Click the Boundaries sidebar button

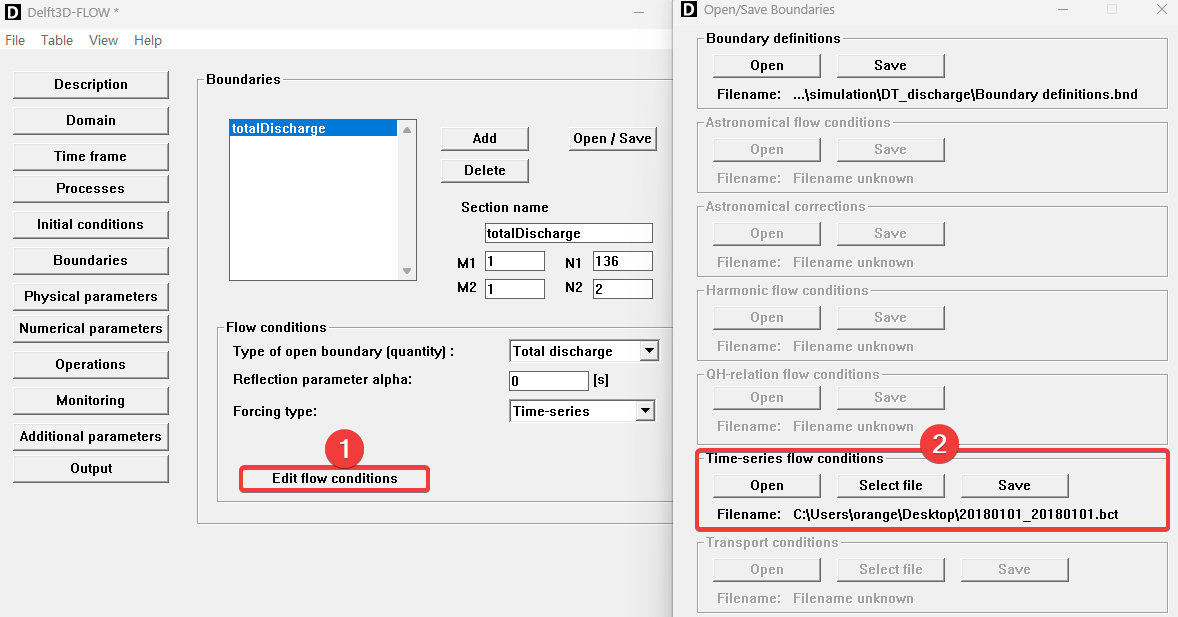pyautogui.click(x=91, y=261)
